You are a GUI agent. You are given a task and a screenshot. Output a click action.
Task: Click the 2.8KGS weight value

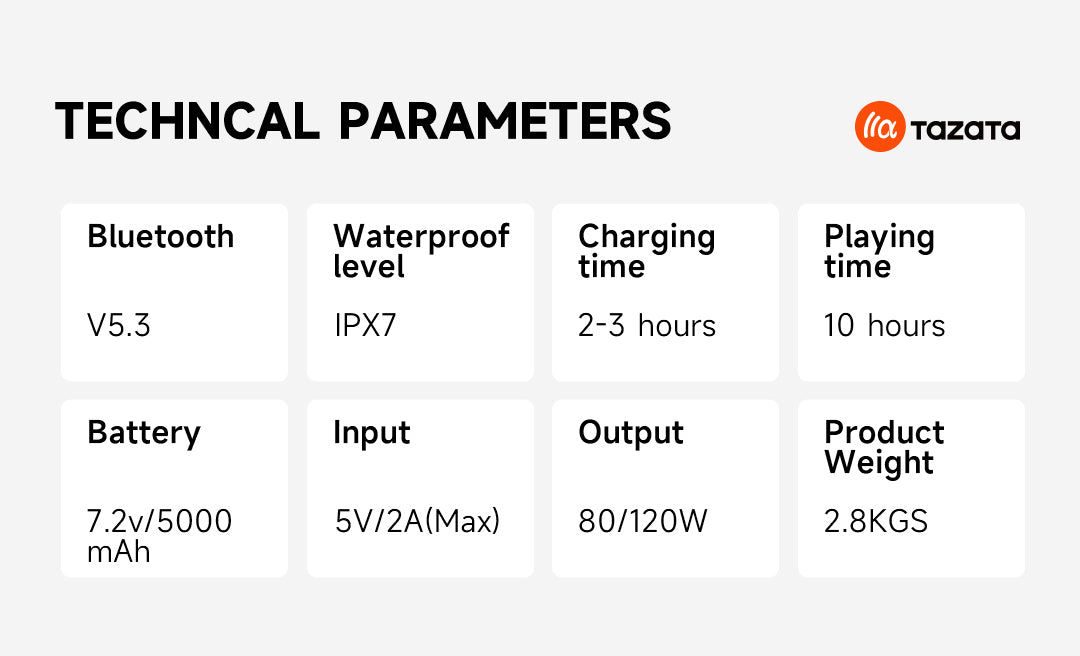coord(876,521)
